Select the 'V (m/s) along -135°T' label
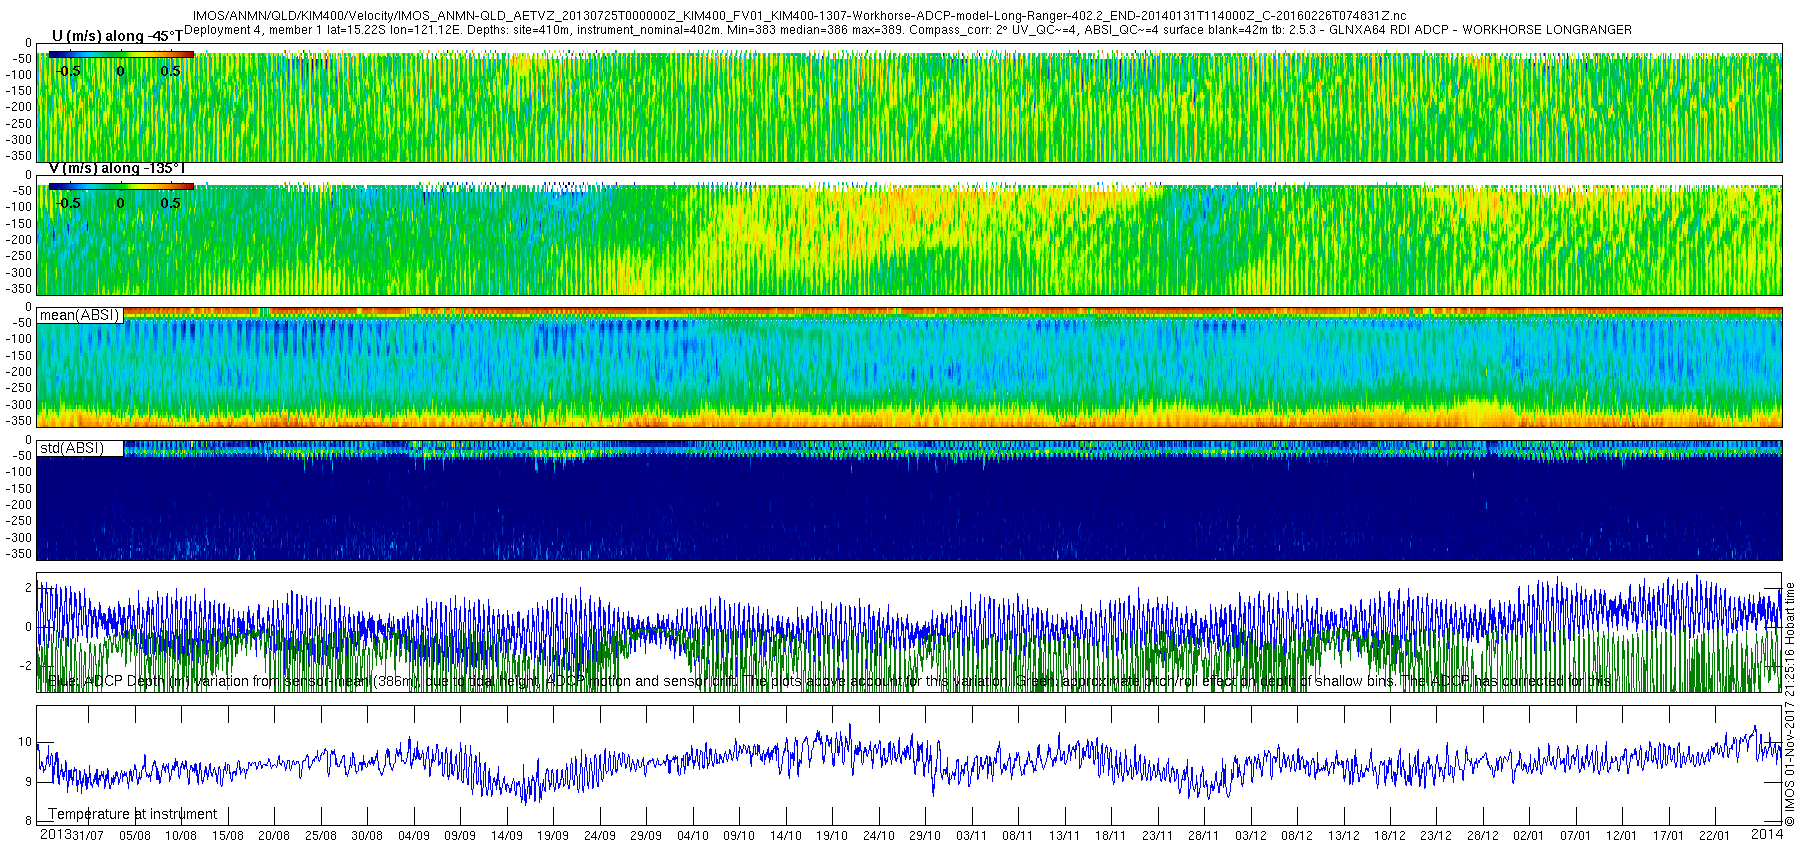This screenshot has width=1800, height=850. click(x=117, y=168)
